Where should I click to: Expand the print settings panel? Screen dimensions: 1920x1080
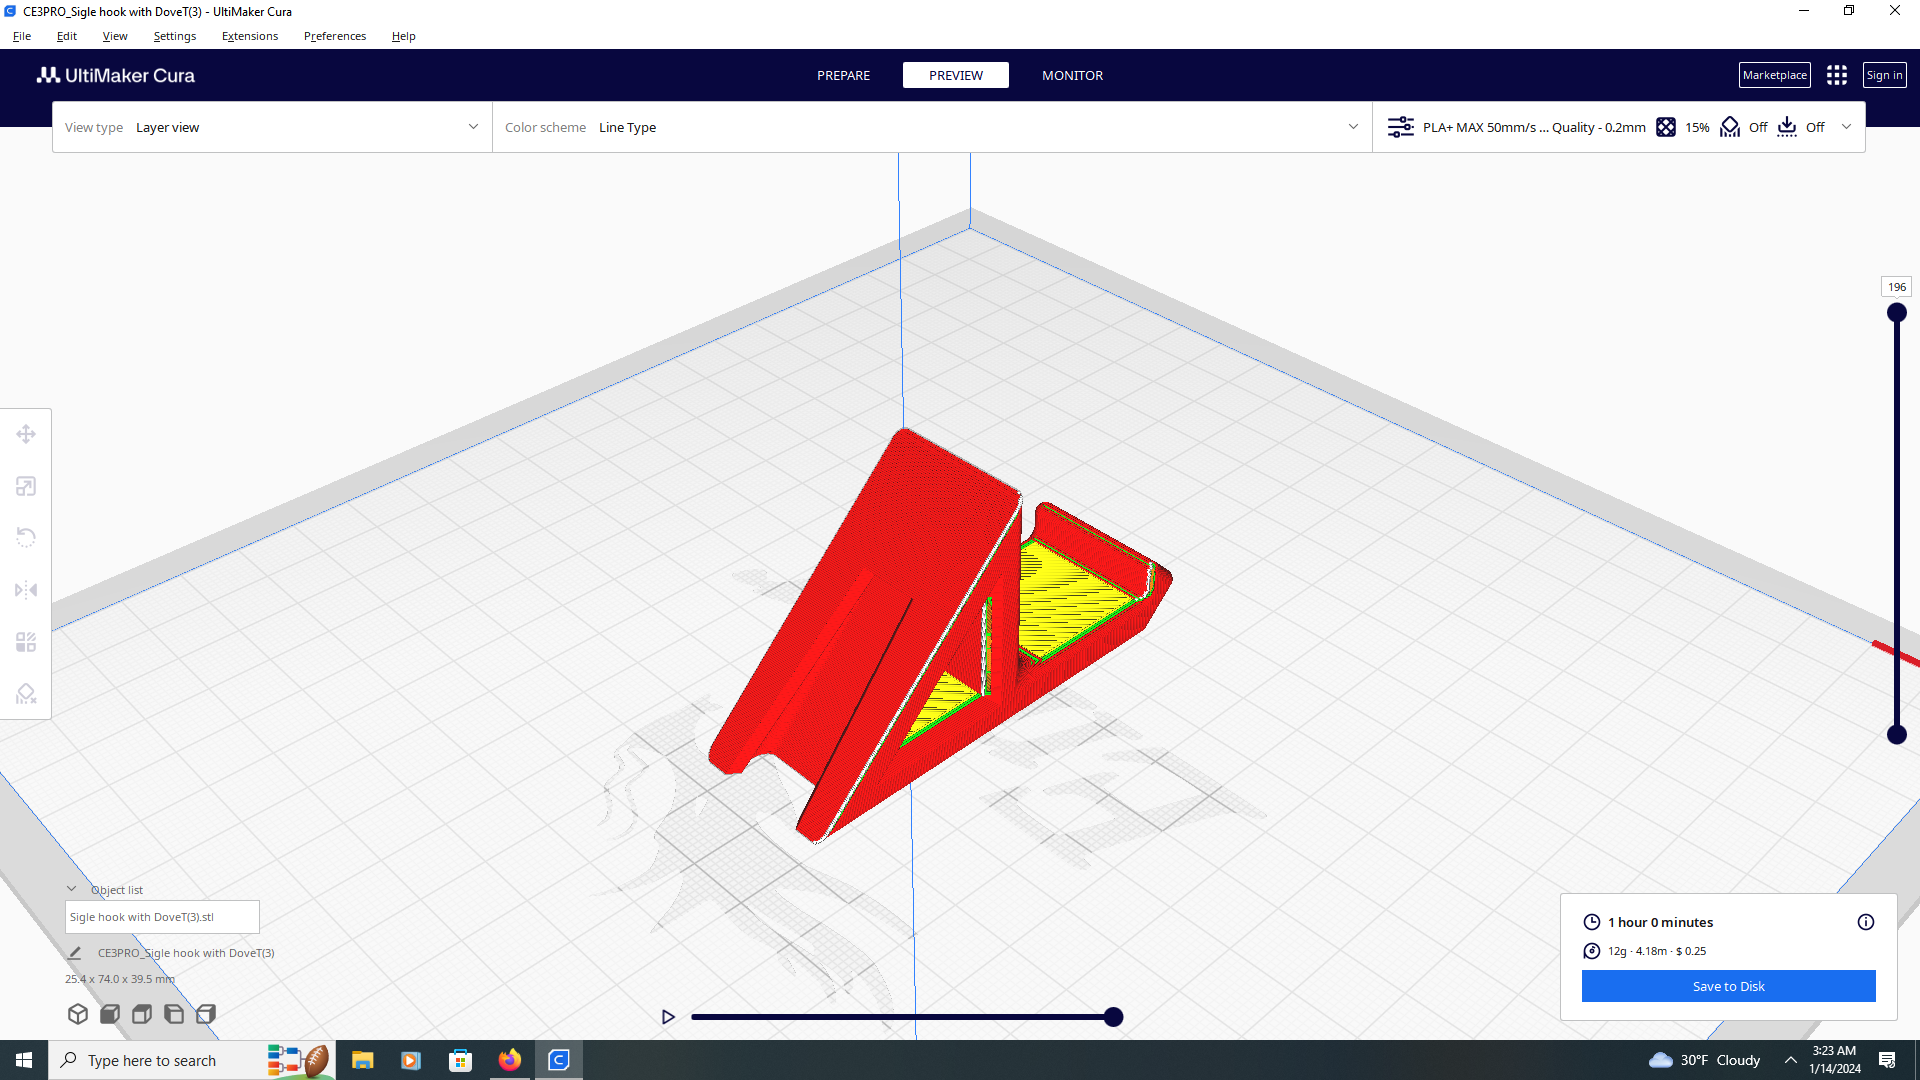(x=1847, y=127)
